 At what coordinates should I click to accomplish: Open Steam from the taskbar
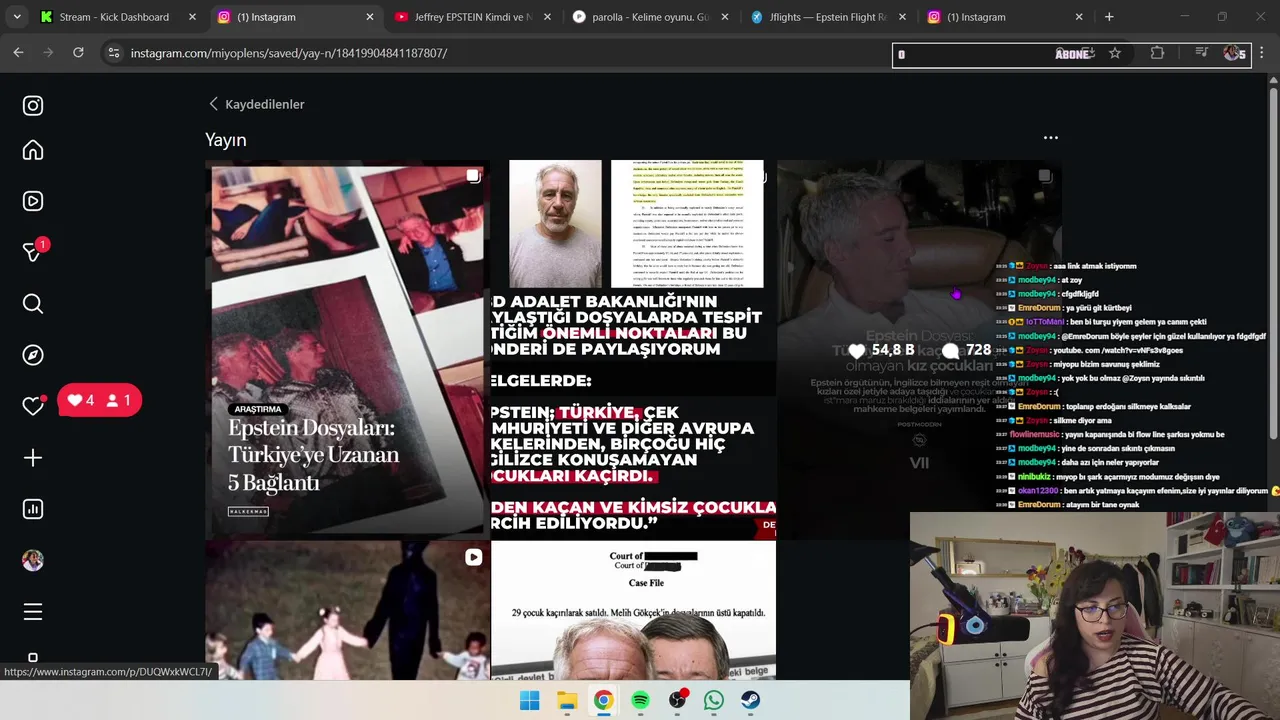click(750, 700)
